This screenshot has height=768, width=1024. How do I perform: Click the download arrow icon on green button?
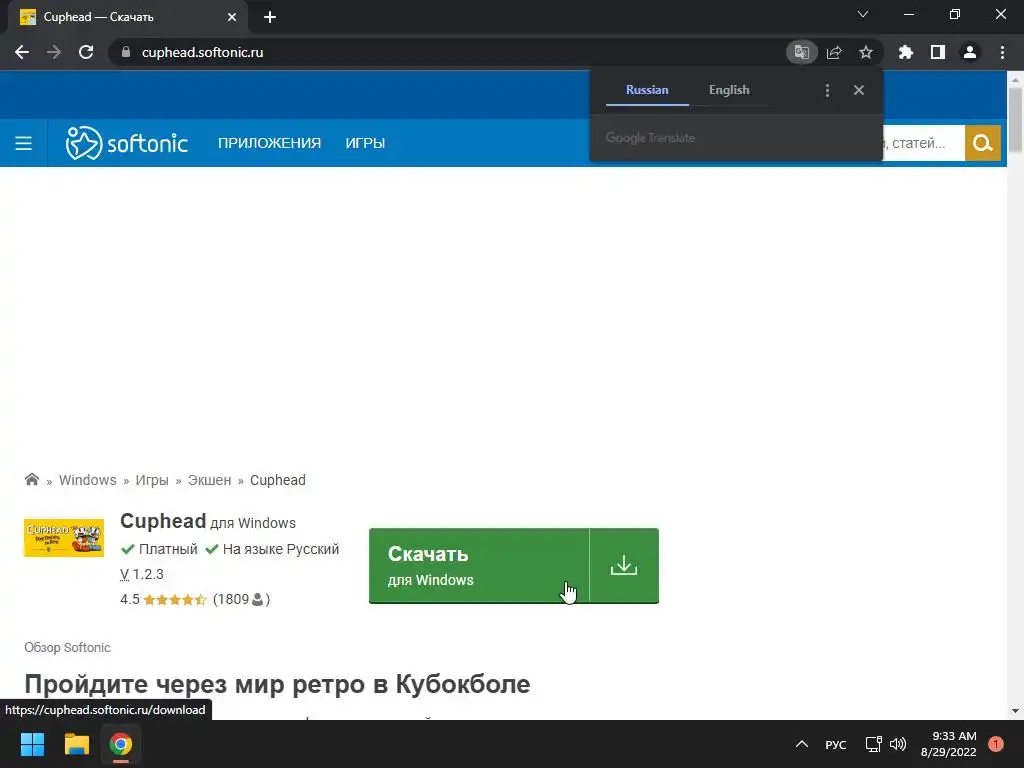pyautogui.click(x=624, y=566)
